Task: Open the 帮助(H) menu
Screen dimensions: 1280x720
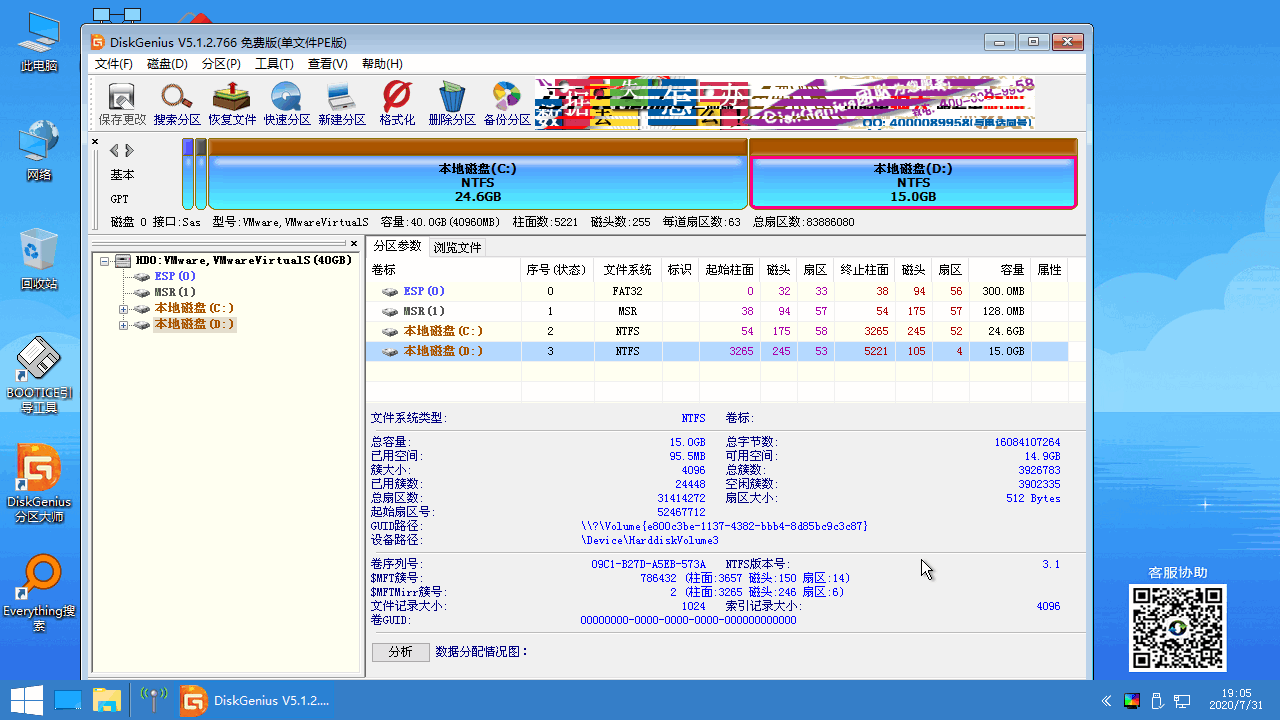Action: point(382,64)
